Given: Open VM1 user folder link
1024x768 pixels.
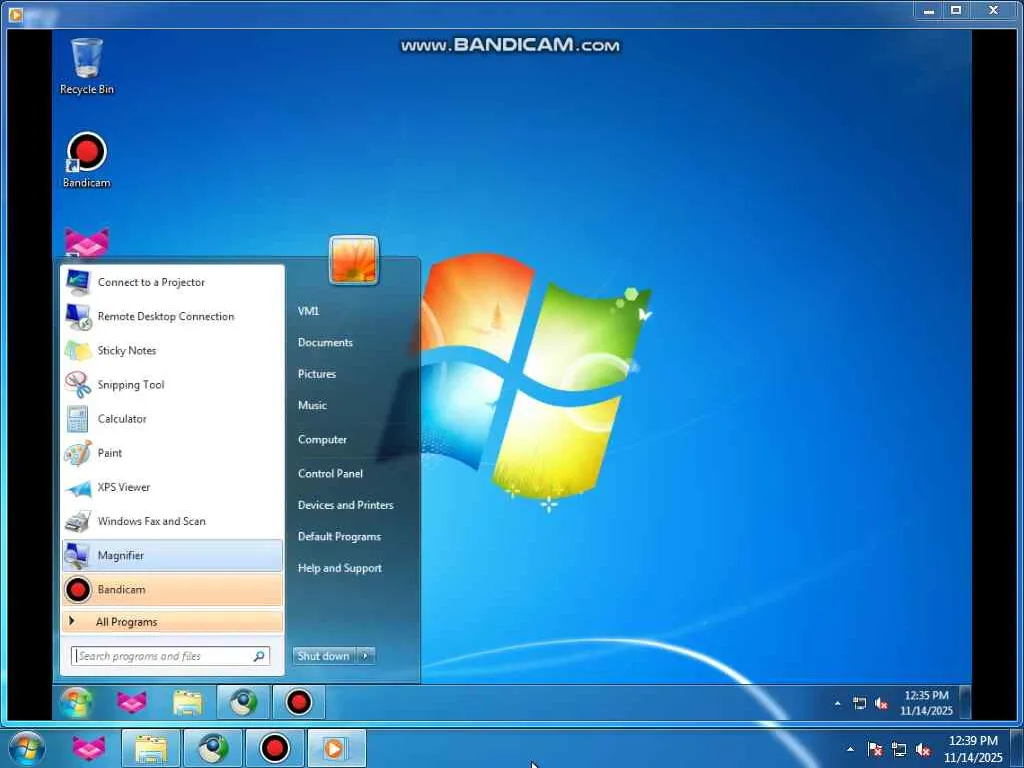Looking at the screenshot, I should click(x=308, y=311).
